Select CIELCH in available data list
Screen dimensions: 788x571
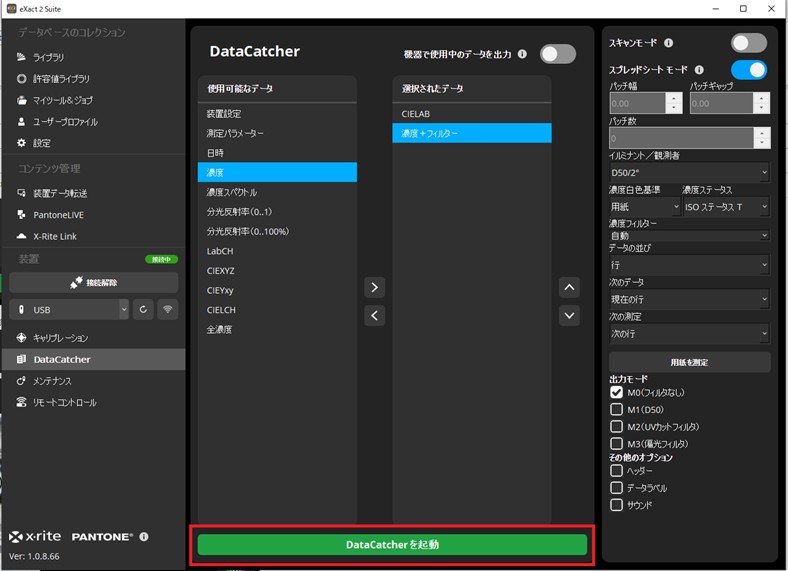277,310
